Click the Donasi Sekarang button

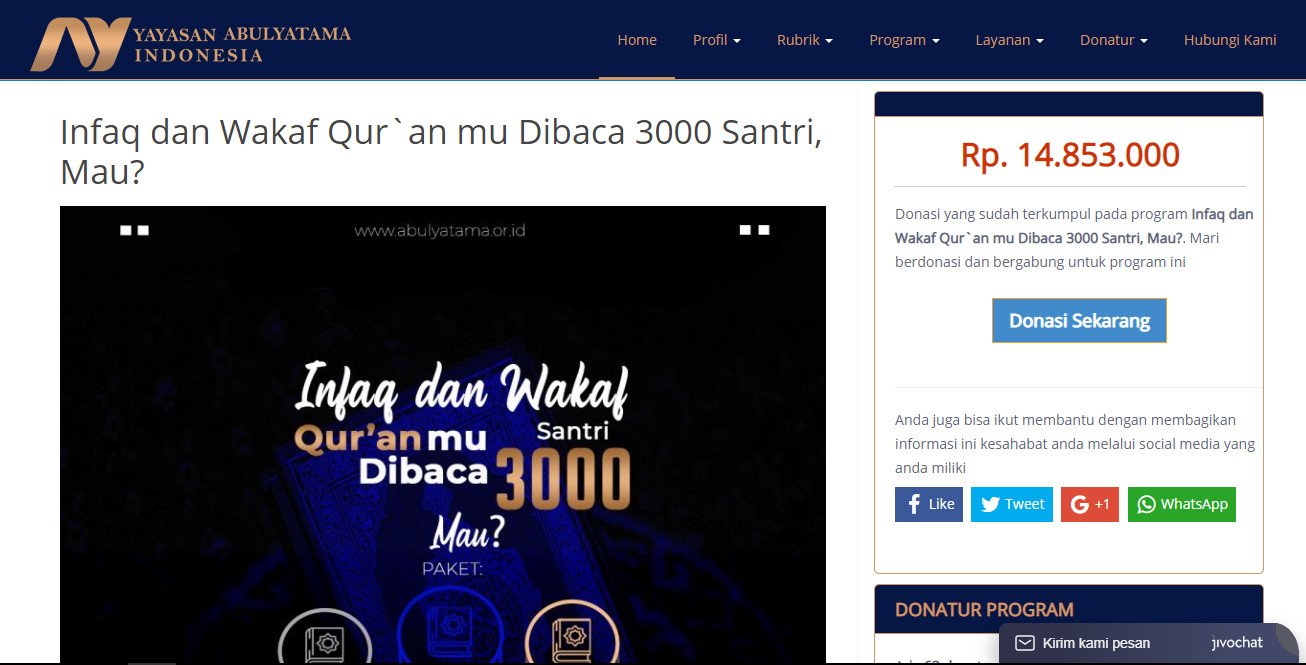click(x=1079, y=321)
